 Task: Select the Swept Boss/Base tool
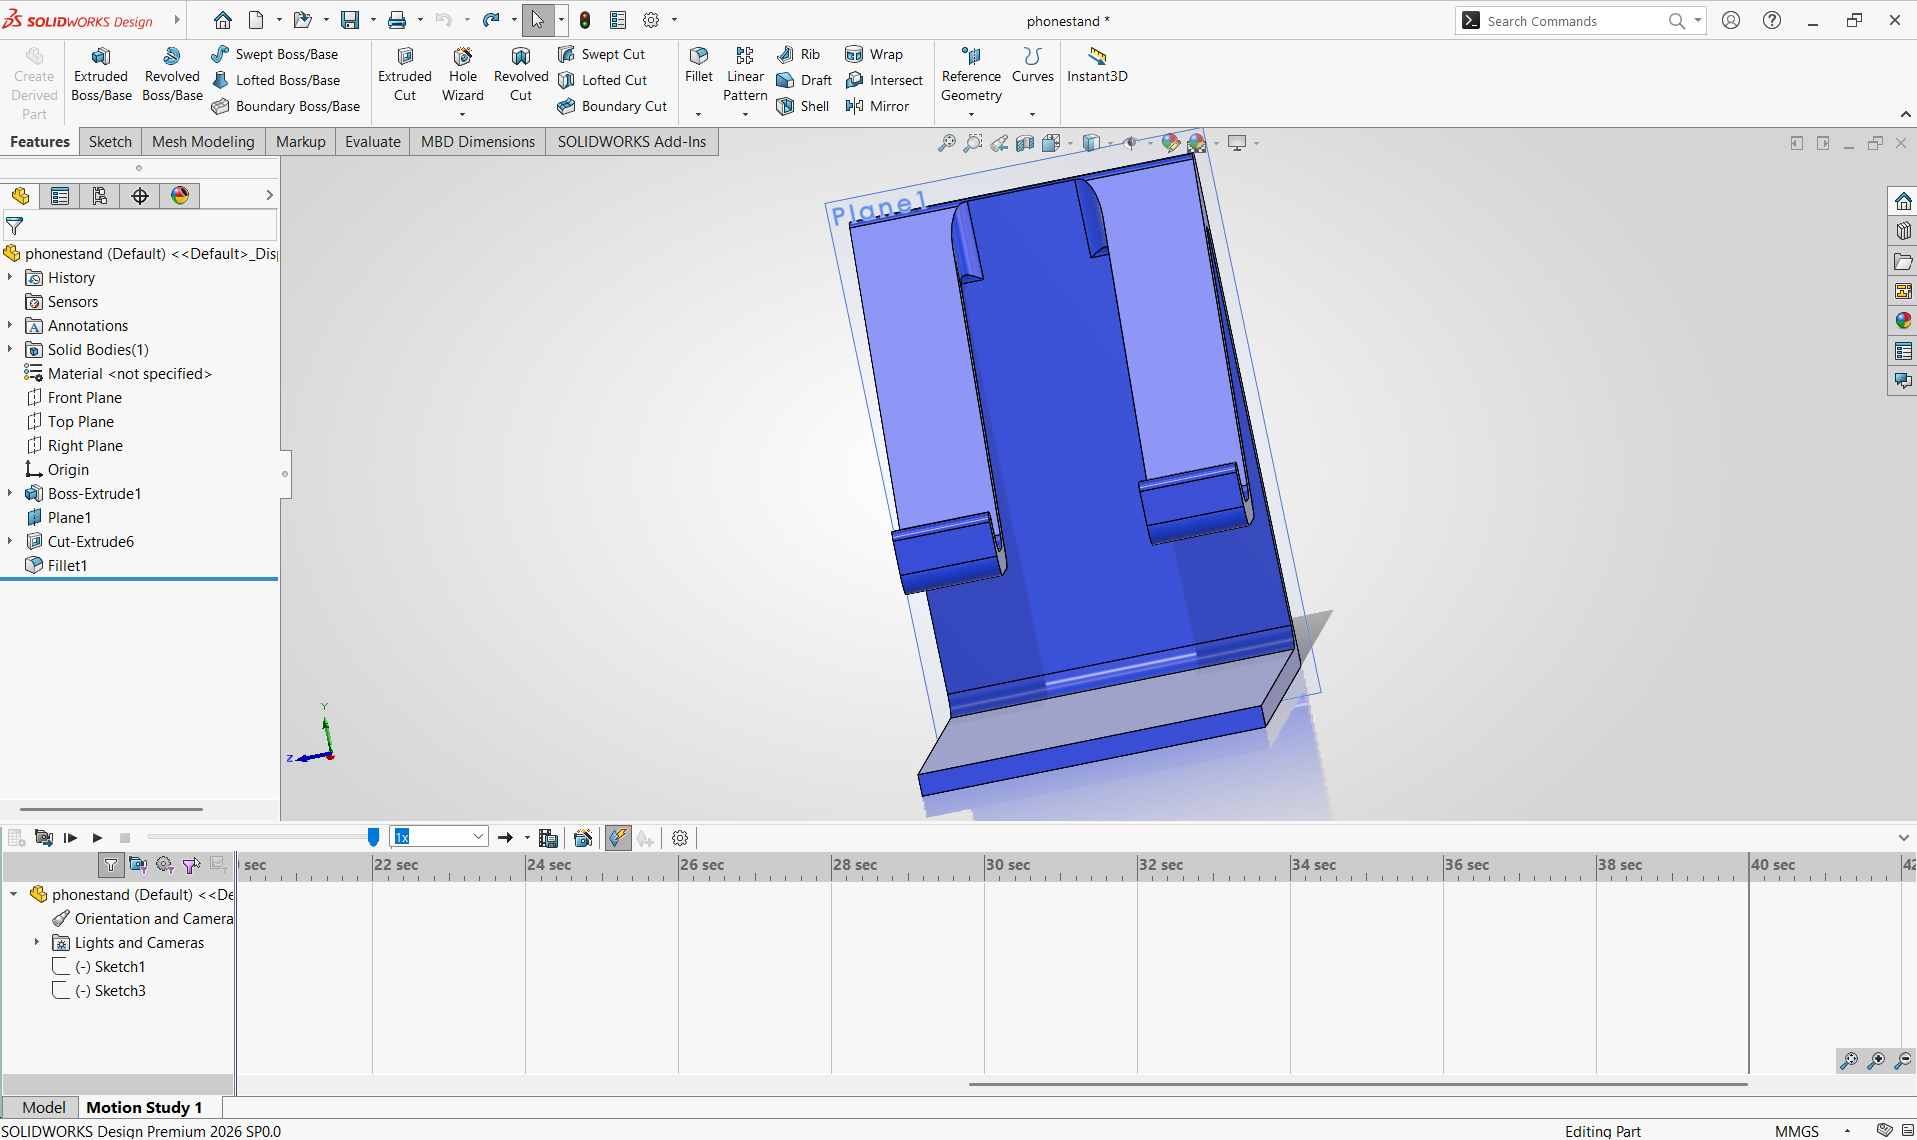pos(275,54)
